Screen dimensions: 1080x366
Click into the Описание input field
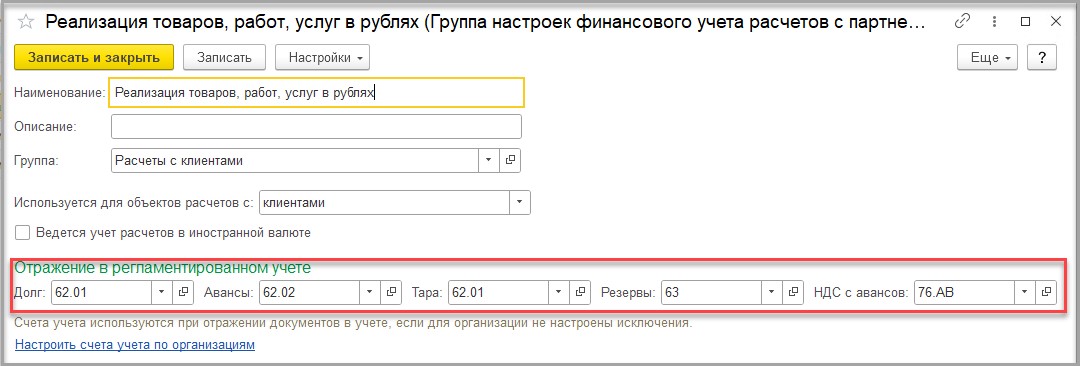[316, 127]
